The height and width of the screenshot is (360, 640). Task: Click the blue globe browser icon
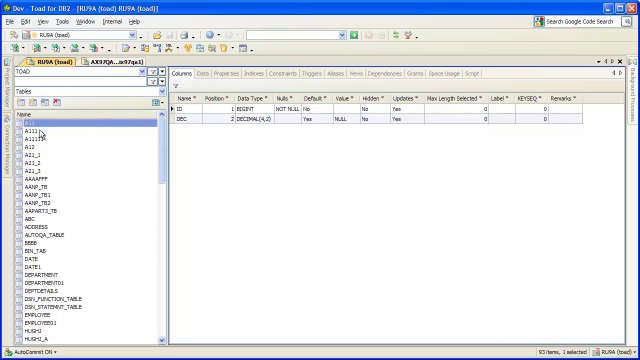pos(210,35)
